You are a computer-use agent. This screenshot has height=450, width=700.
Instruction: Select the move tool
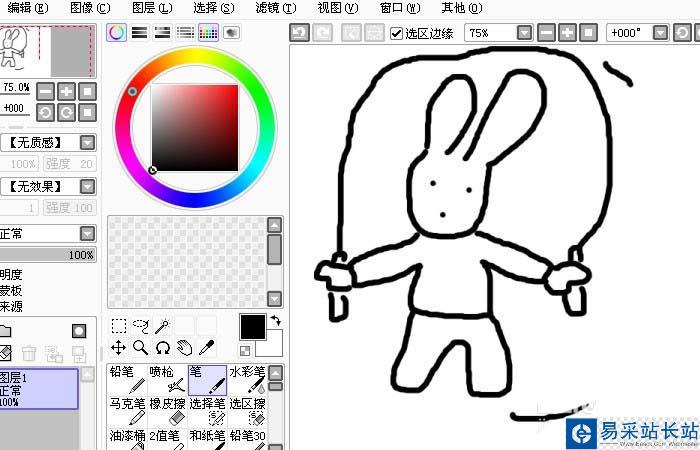[x=119, y=347]
